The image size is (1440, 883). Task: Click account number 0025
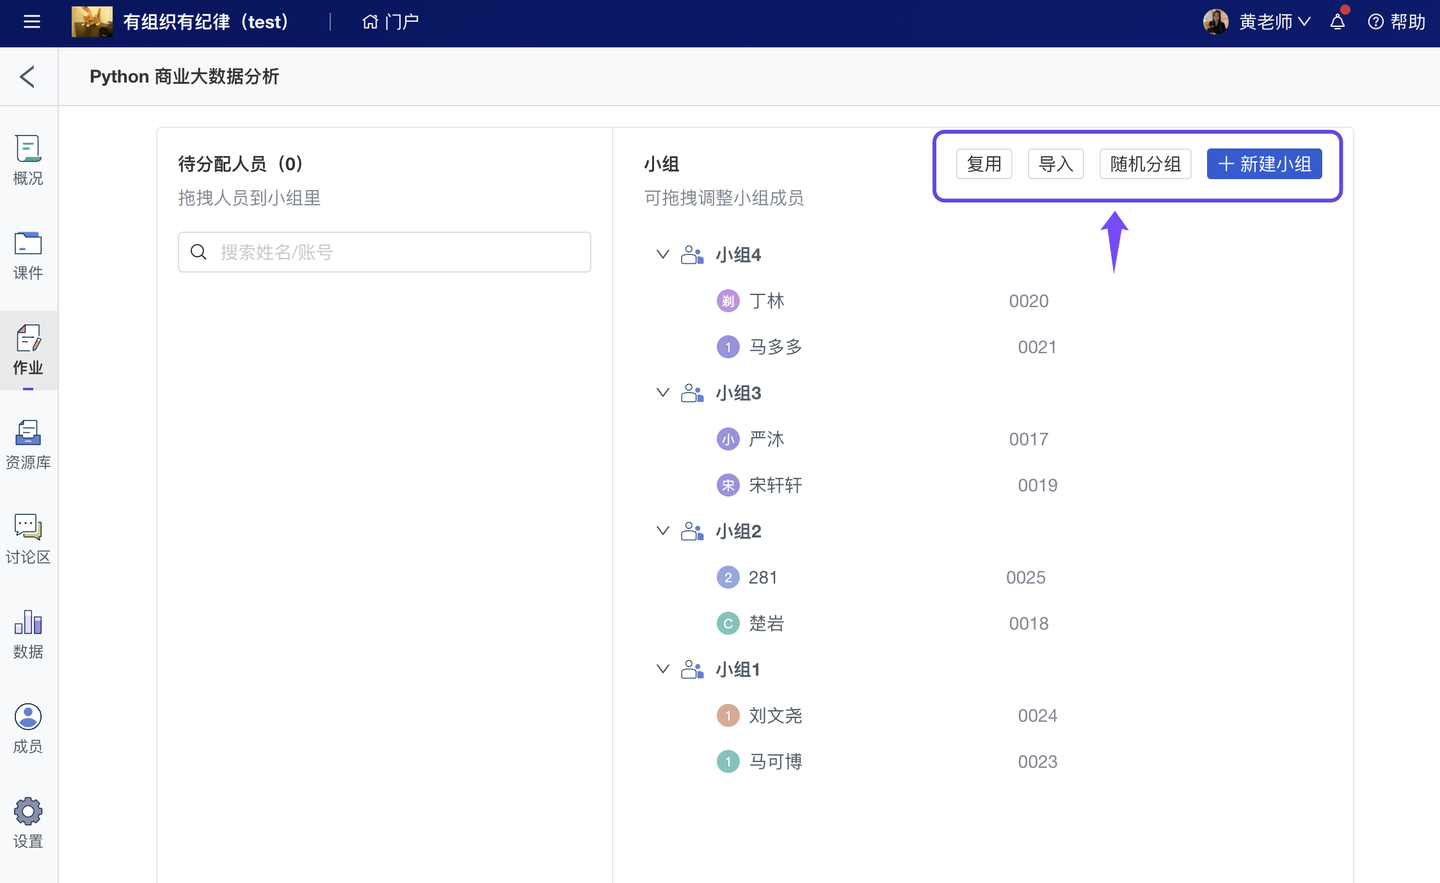pyautogui.click(x=1026, y=577)
